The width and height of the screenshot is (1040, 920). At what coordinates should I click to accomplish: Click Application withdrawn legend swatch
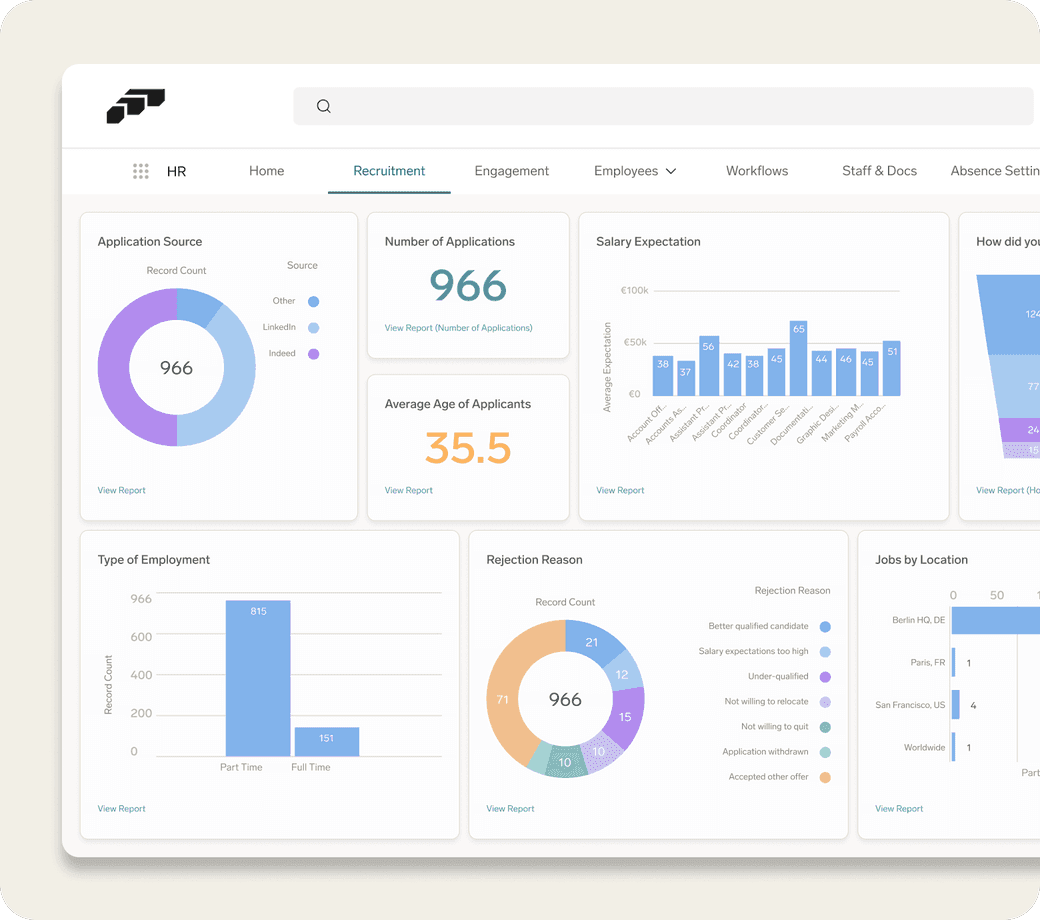825,753
